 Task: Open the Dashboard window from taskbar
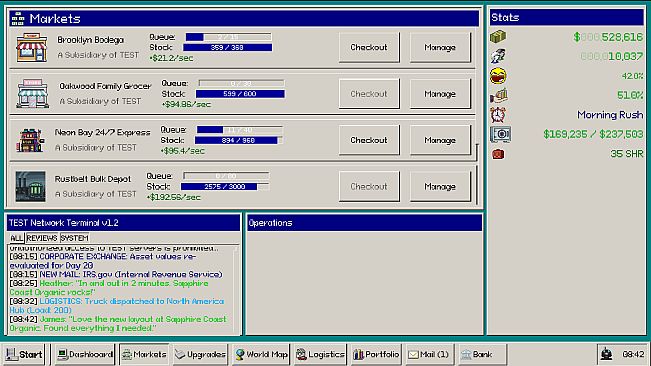(x=85, y=354)
